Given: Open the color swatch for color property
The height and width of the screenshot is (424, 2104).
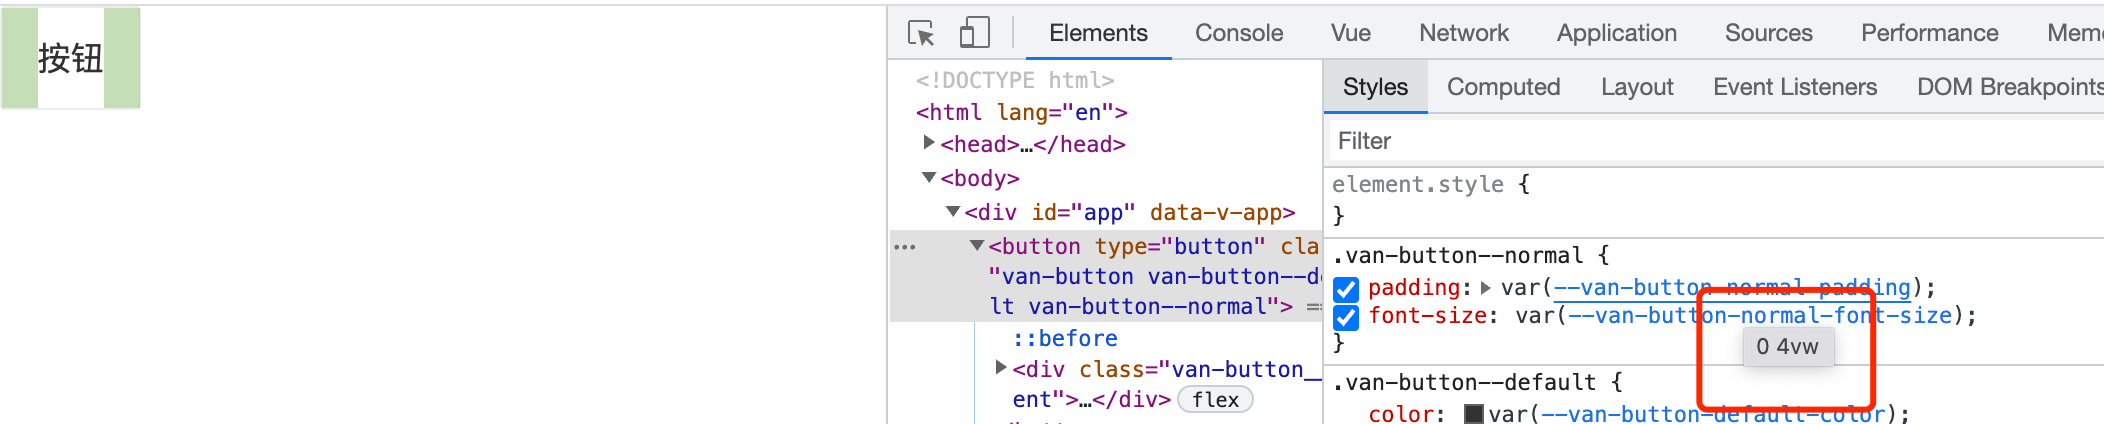Looking at the screenshot, I should point(1474,414).
